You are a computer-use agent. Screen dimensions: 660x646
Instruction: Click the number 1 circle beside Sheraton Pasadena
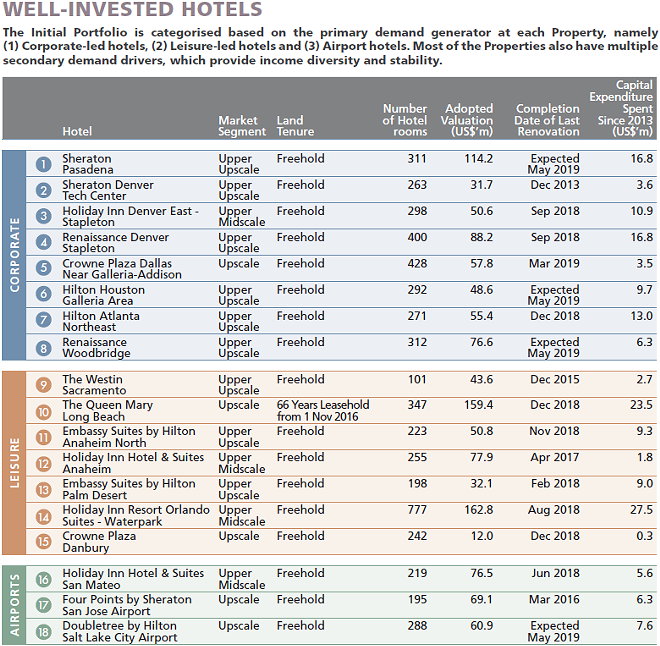click(x=43, y=164)
